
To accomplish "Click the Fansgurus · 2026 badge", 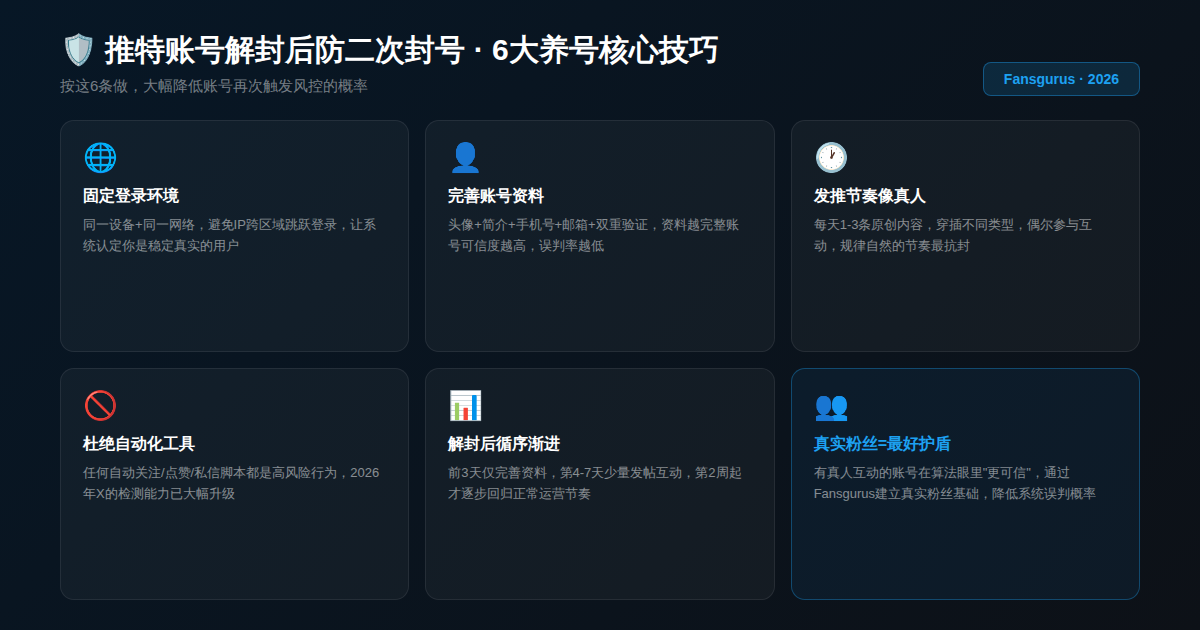I will click(x=1061, y=78).
